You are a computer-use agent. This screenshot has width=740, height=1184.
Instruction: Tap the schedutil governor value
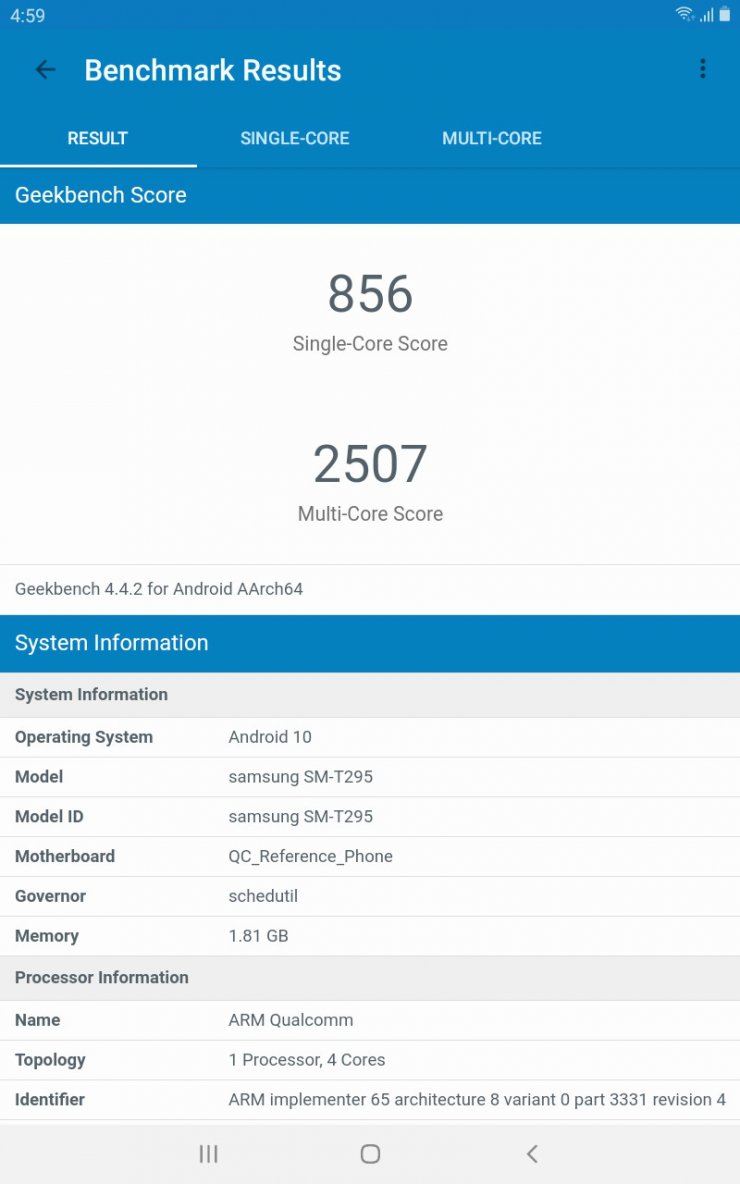point(263,896)
